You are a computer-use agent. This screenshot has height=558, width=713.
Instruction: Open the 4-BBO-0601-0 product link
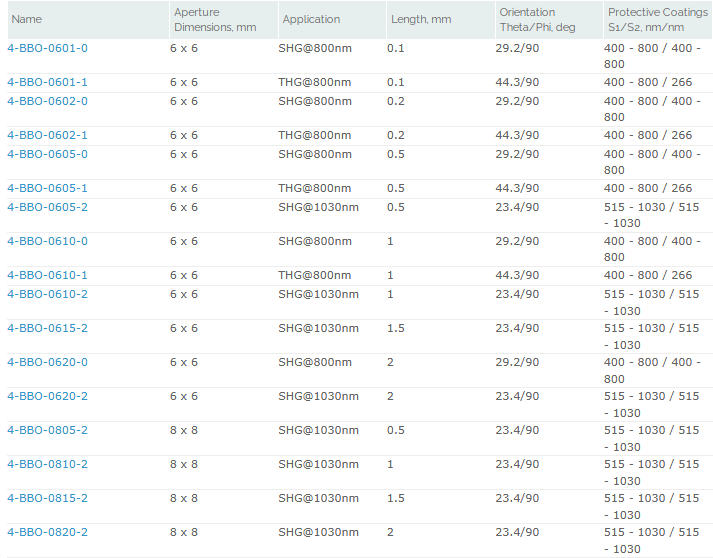(47, 48)
